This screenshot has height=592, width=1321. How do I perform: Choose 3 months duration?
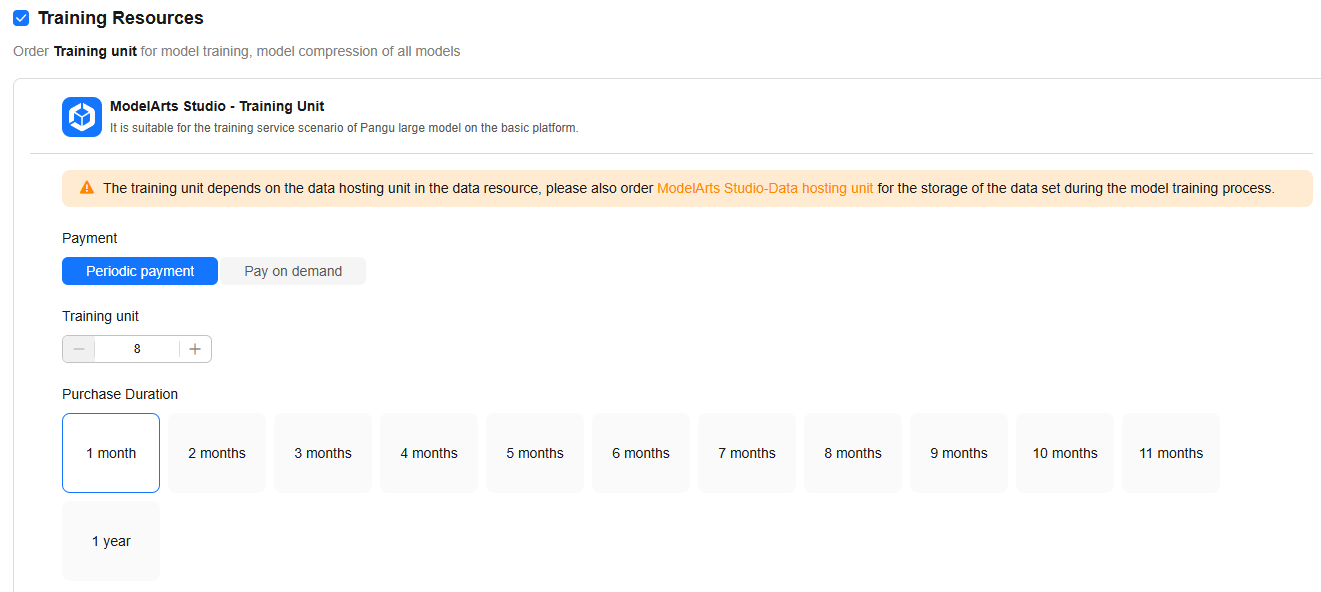click(323, 453)
